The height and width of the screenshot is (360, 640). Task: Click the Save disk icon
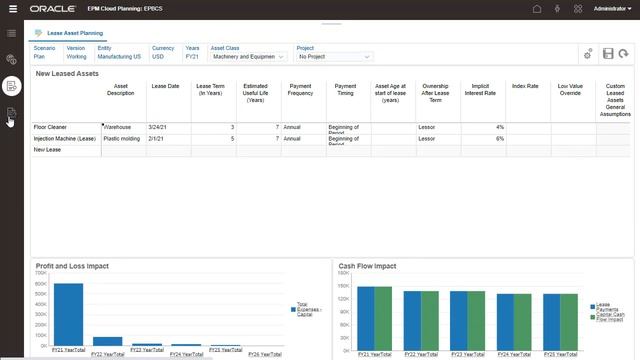tap(608, 53)
